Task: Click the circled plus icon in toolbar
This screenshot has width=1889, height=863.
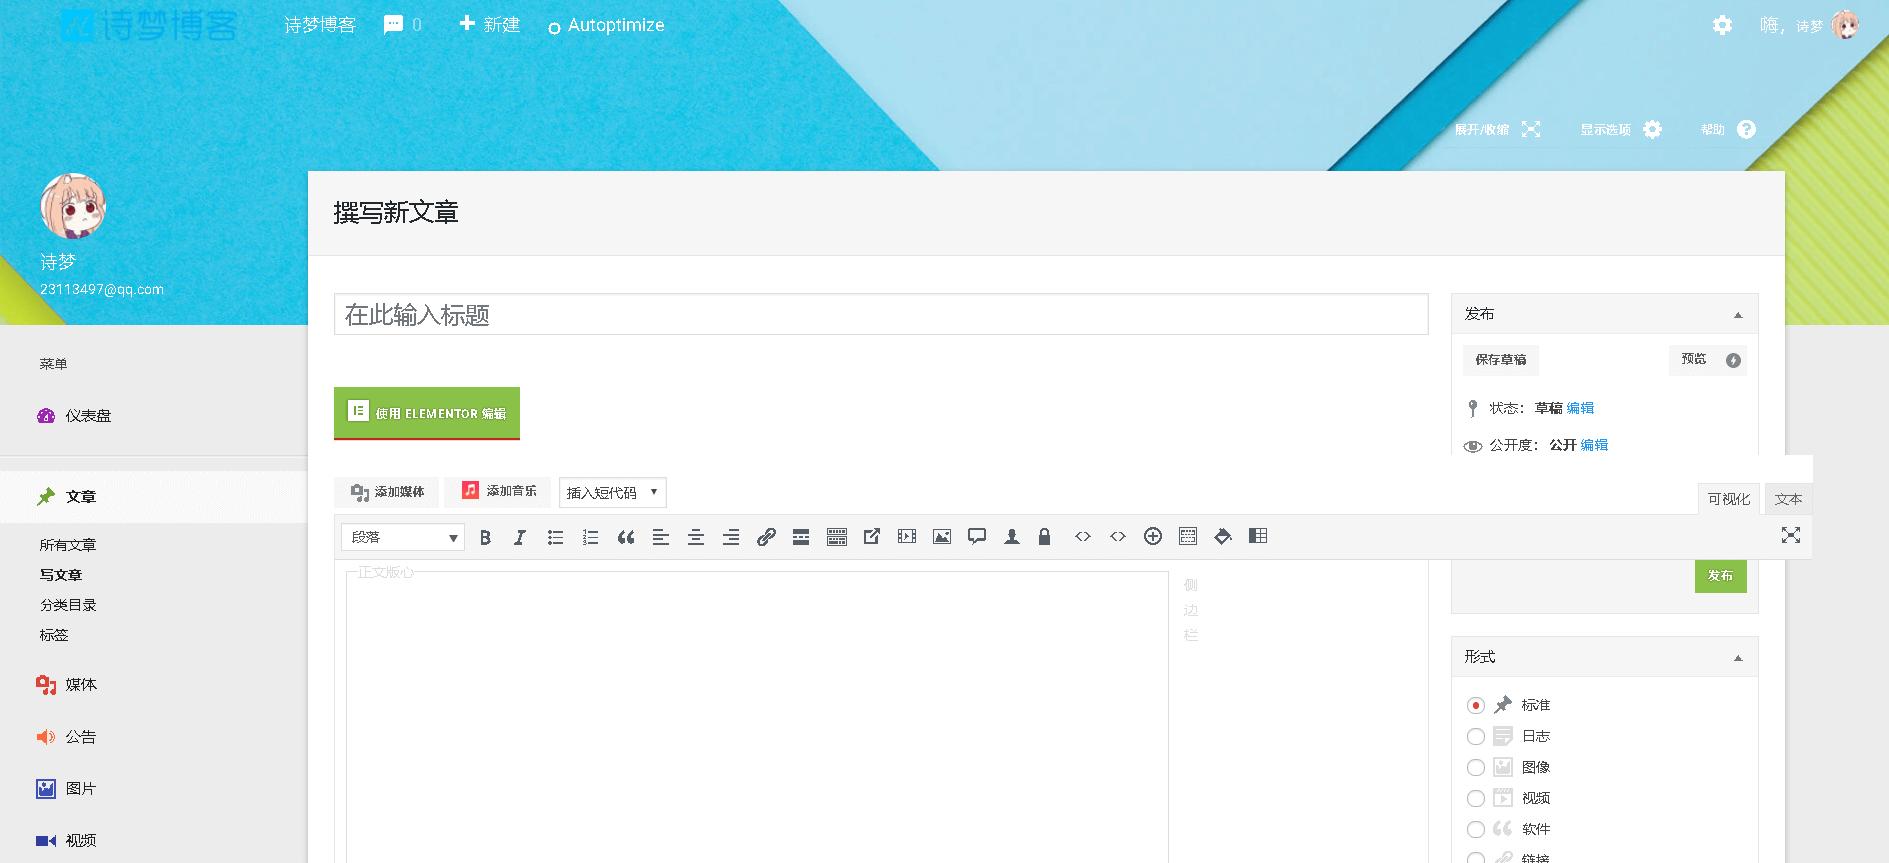Action: pos(1153,537)
